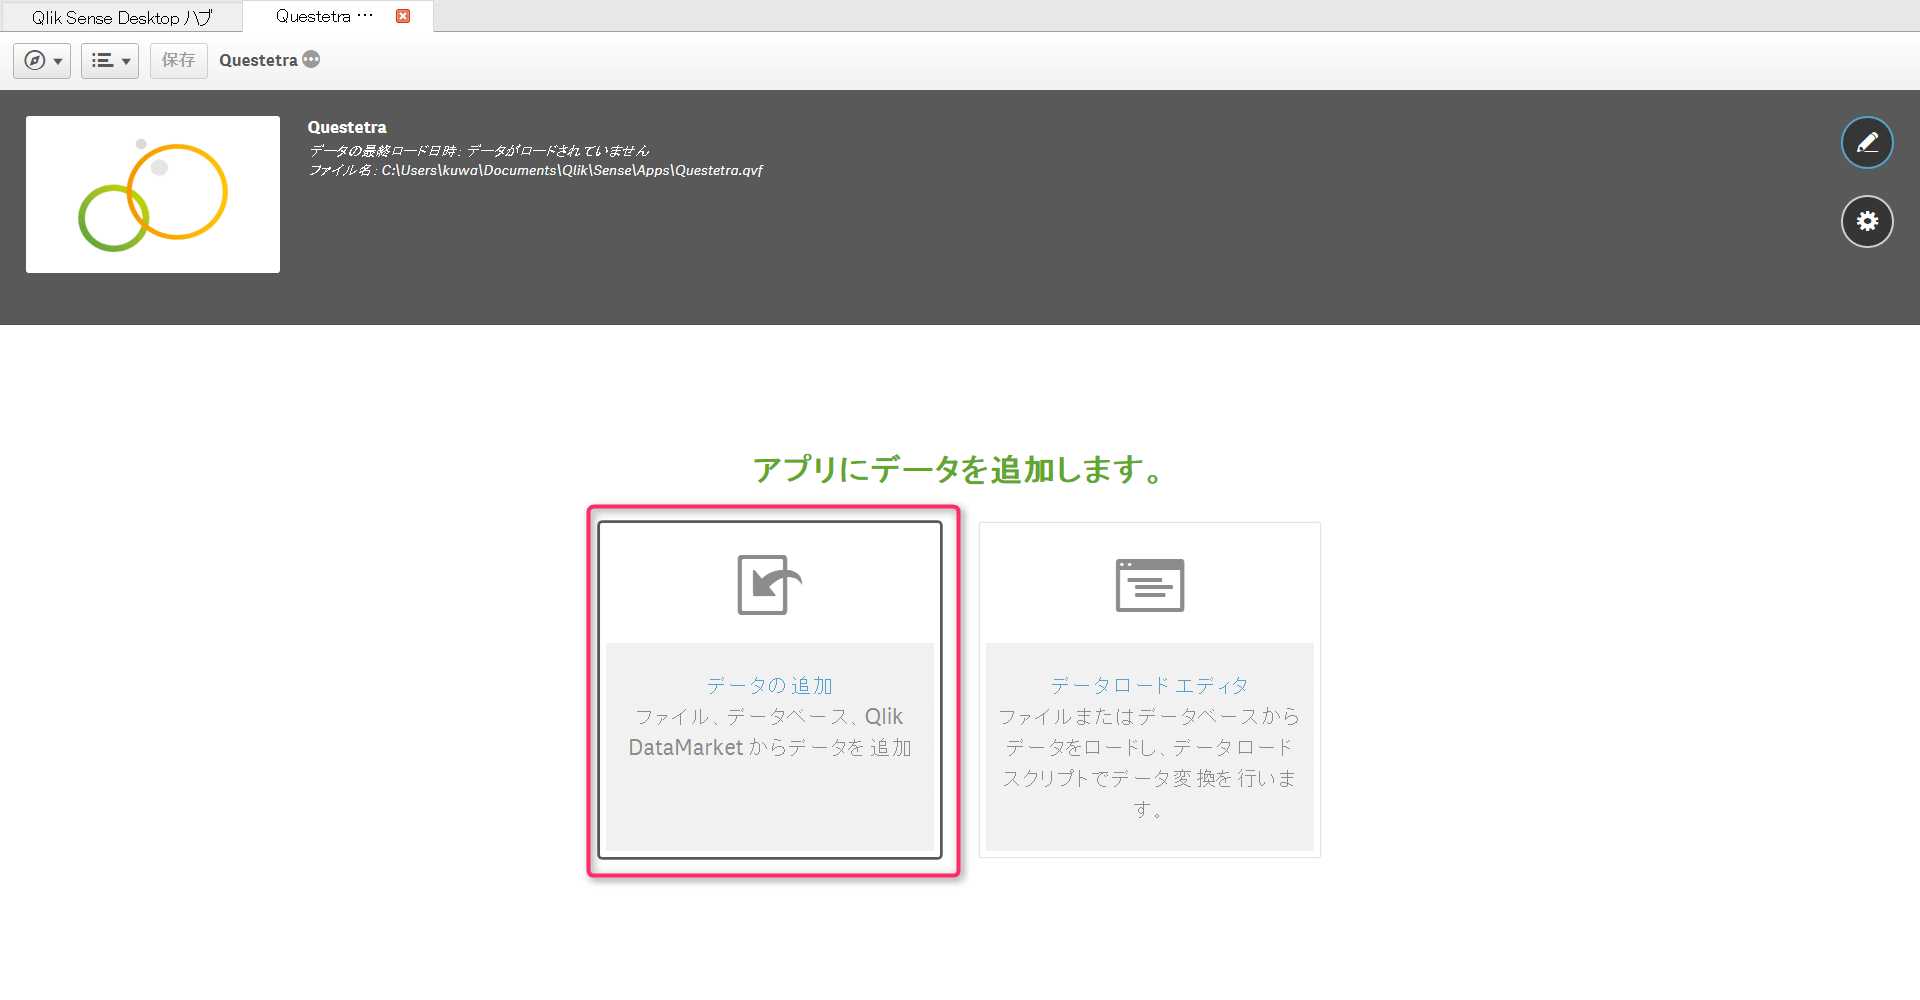This screenshot has width=1920, height=1000.
Task: Click the pencil edit app details button
Action: tap(1867, 143)
